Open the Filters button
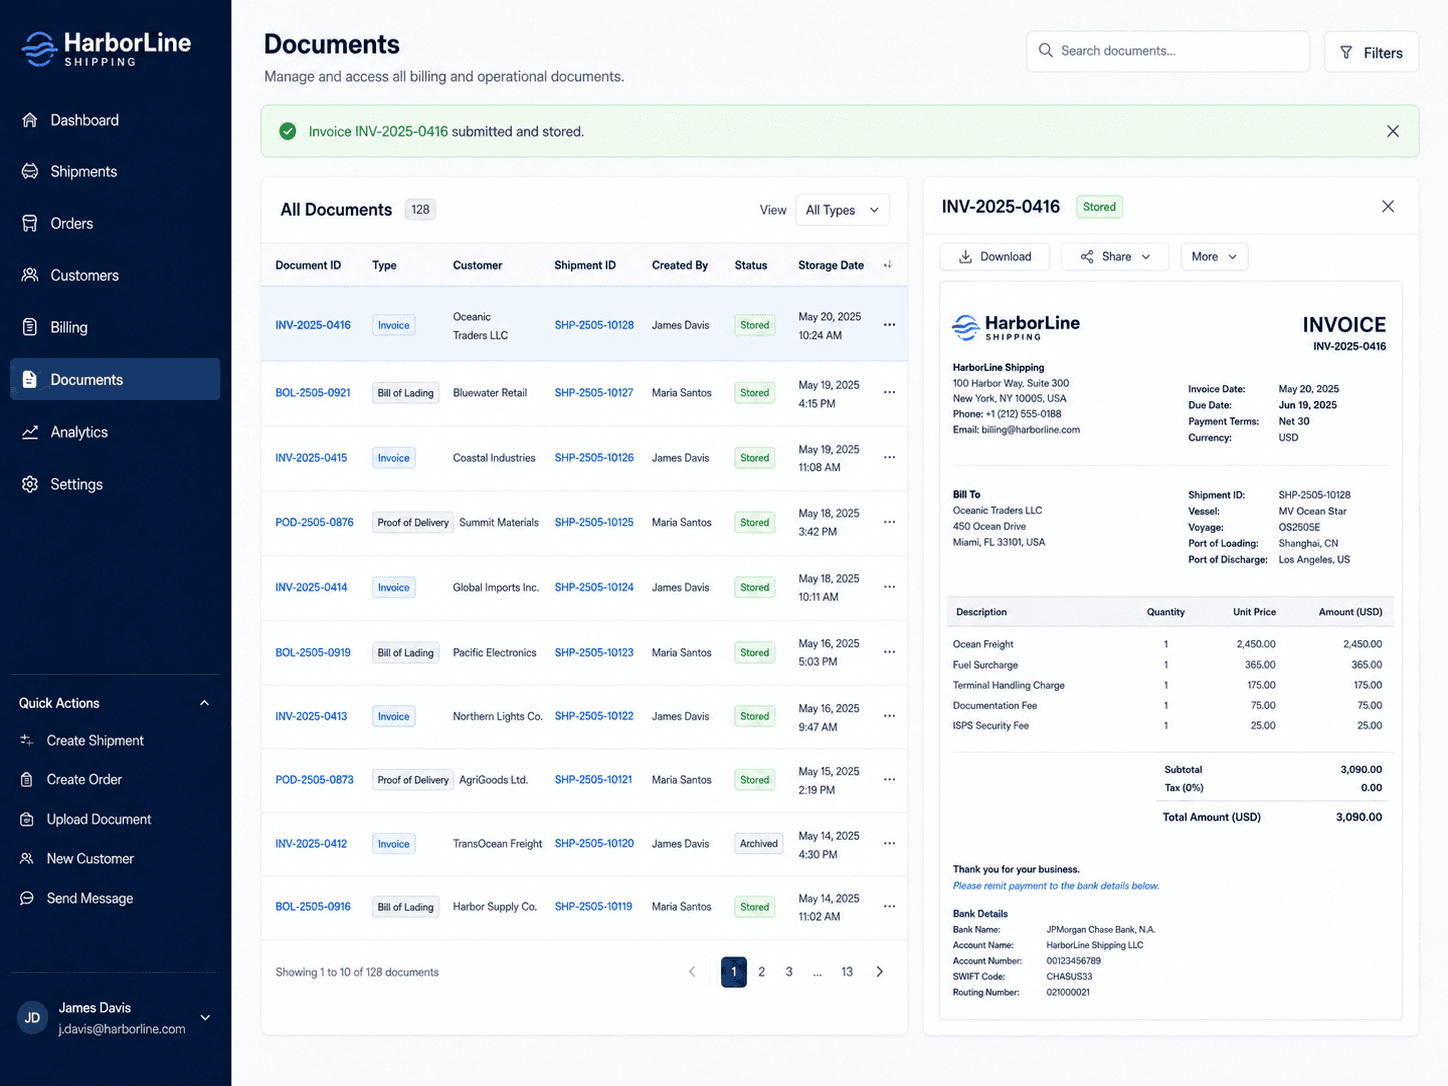Screen dimensions: 1448x1086 (x=1371, y=52)
